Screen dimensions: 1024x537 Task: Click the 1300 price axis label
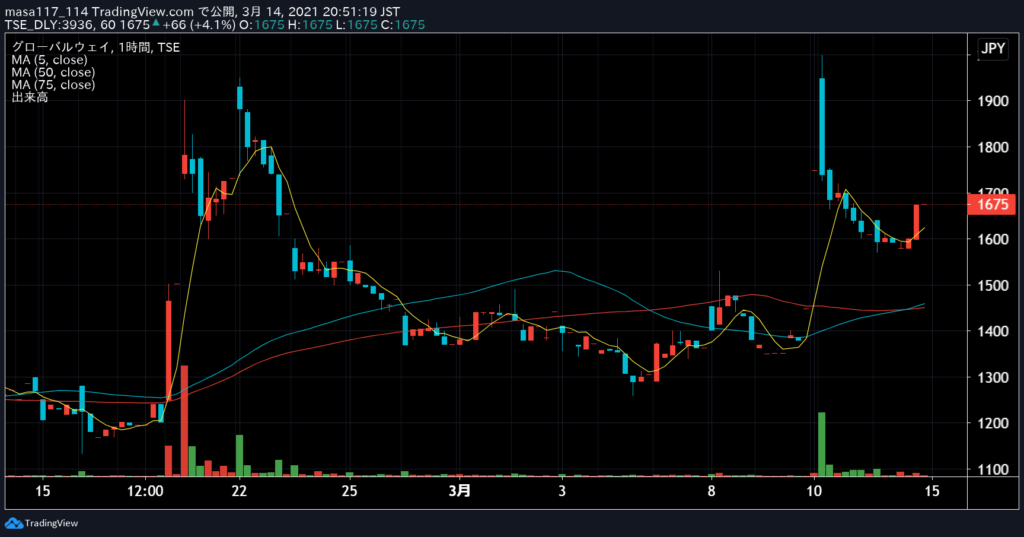click(x=993, y=378)
